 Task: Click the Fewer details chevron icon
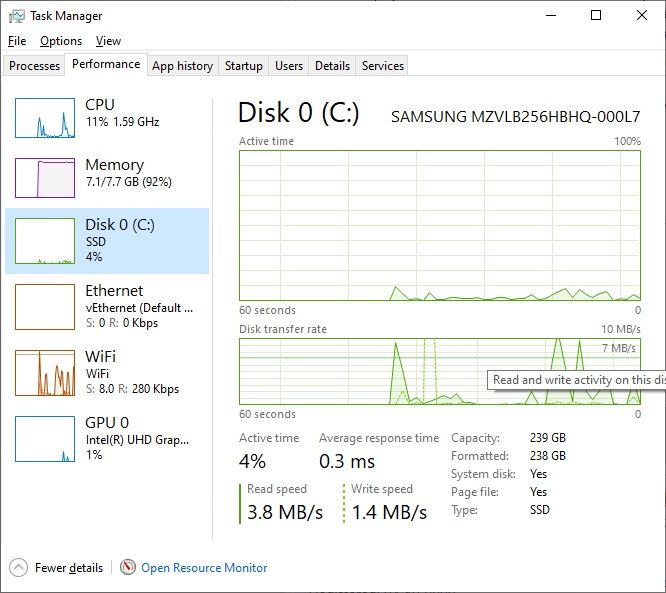tap(19, 567)
